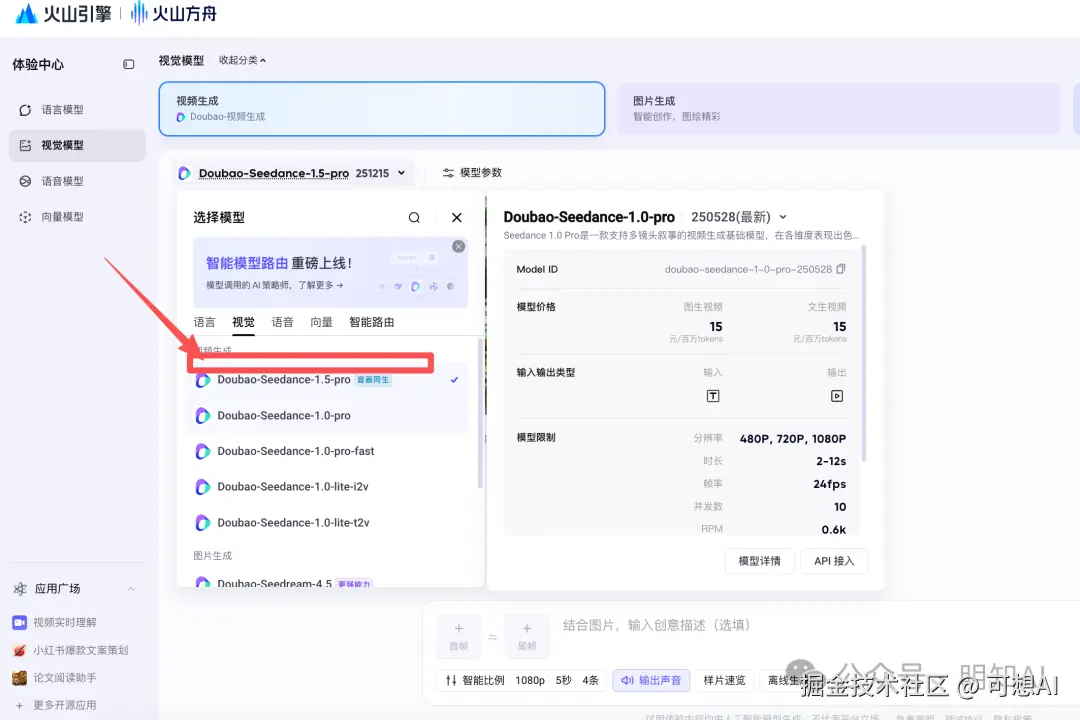1080x720 pixels.
Task: Click the 音画同生 tag on Seedance-1.5-pro
Action: pyautogui.click(x=373, y=380)
